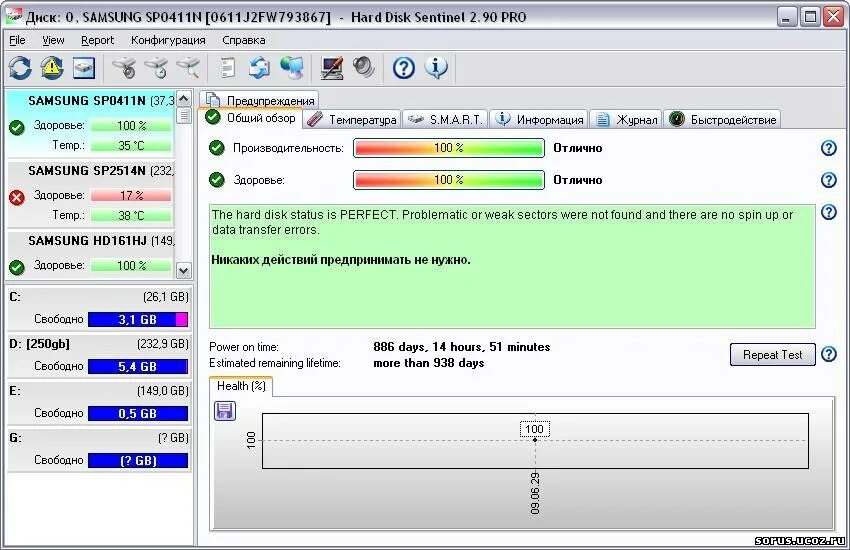This screenshot has height=550, width=850.
Task: Click the disk list scroll up arrow
Action: [184, 99]
